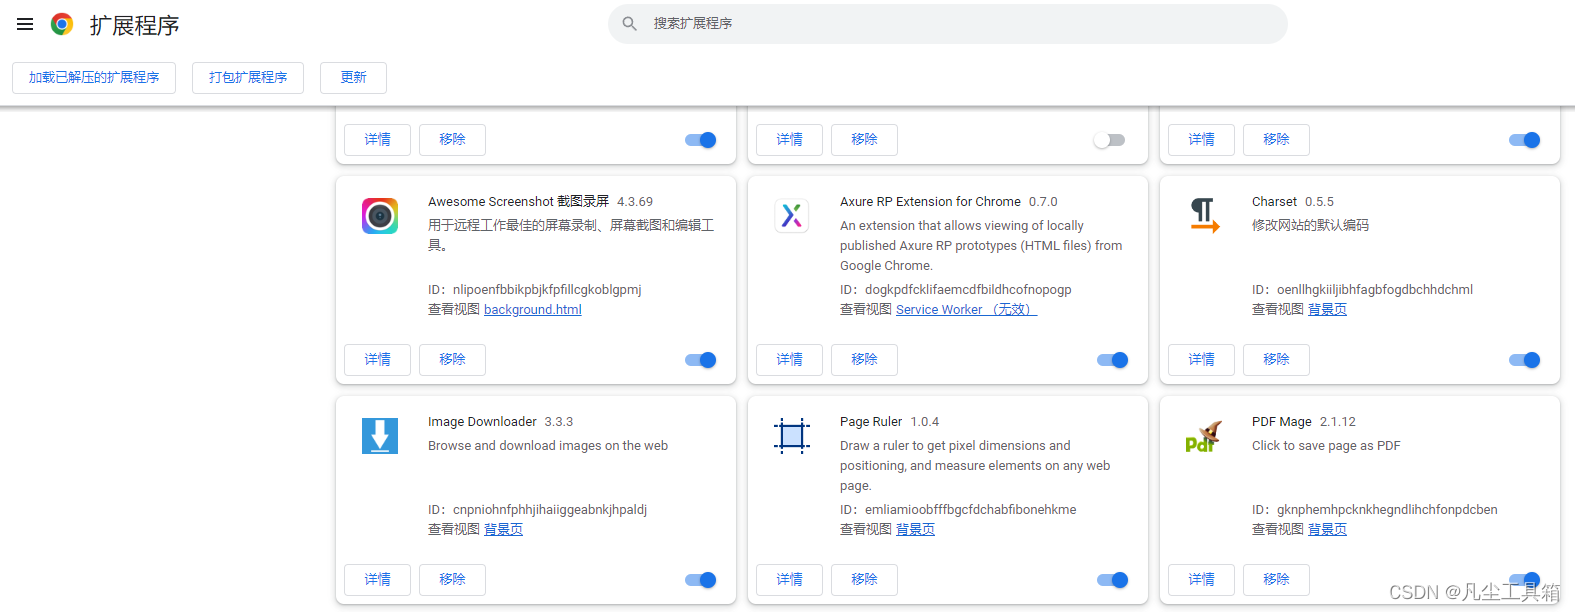Click 打包扩展程序 button

point(248,78)
